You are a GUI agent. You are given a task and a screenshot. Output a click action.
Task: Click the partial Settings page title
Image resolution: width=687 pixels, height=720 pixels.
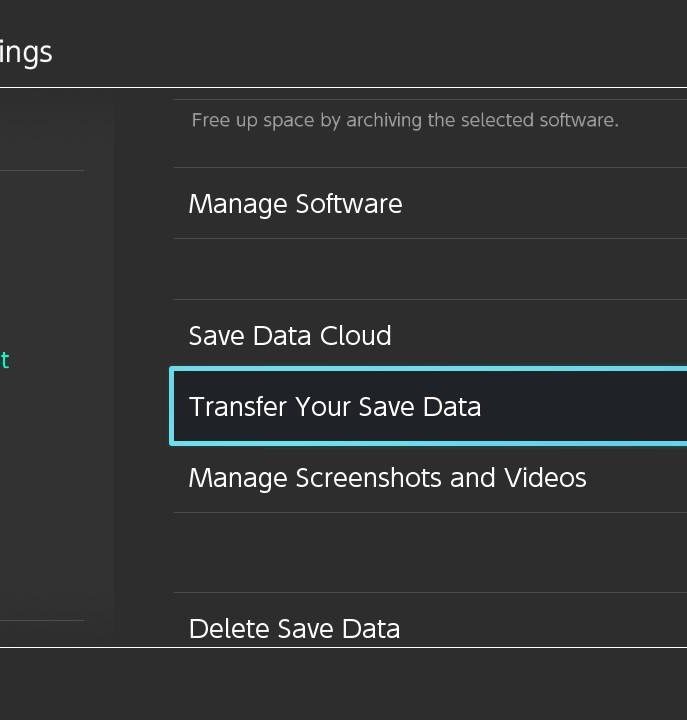click(x=26, y=52)
